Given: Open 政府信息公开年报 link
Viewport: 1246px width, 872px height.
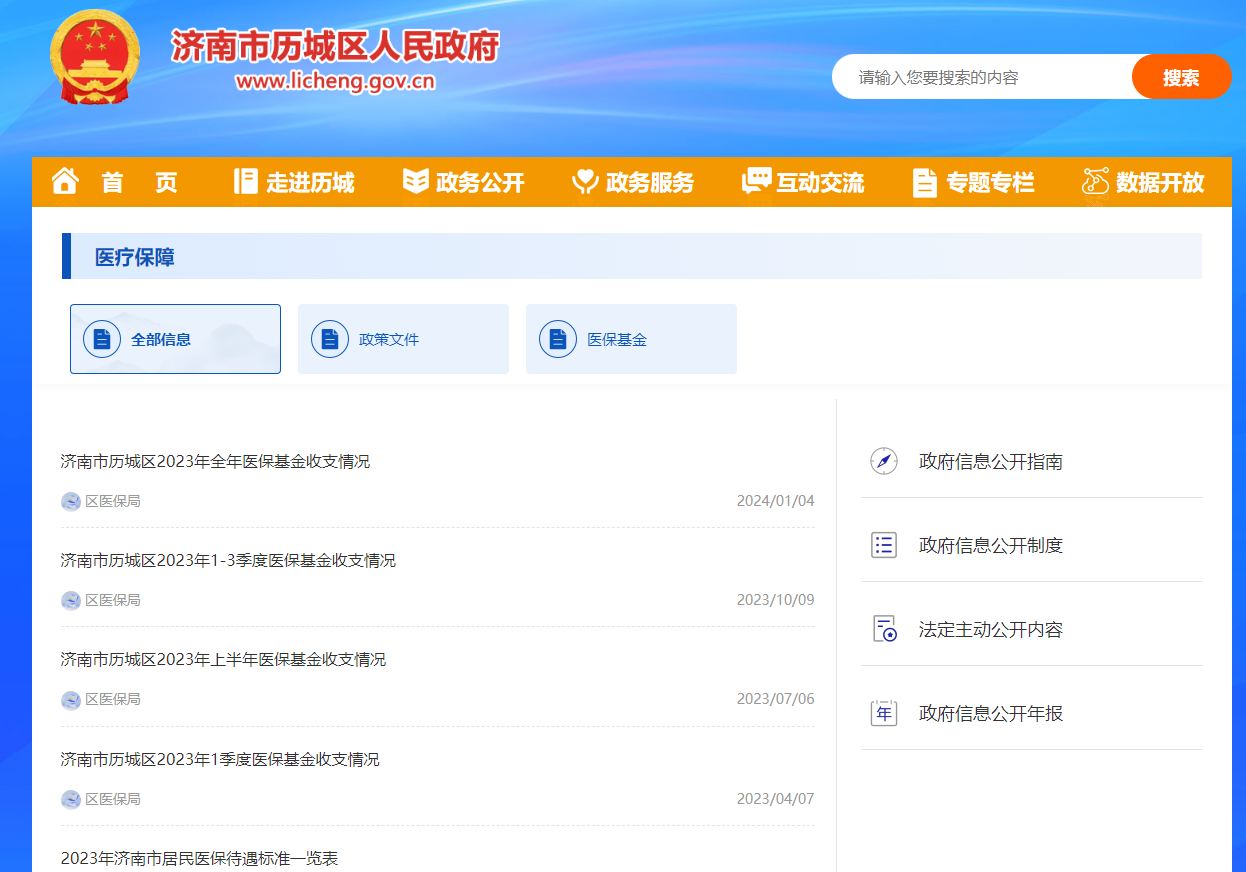Looking at the screenshot, I should [991, 713].
